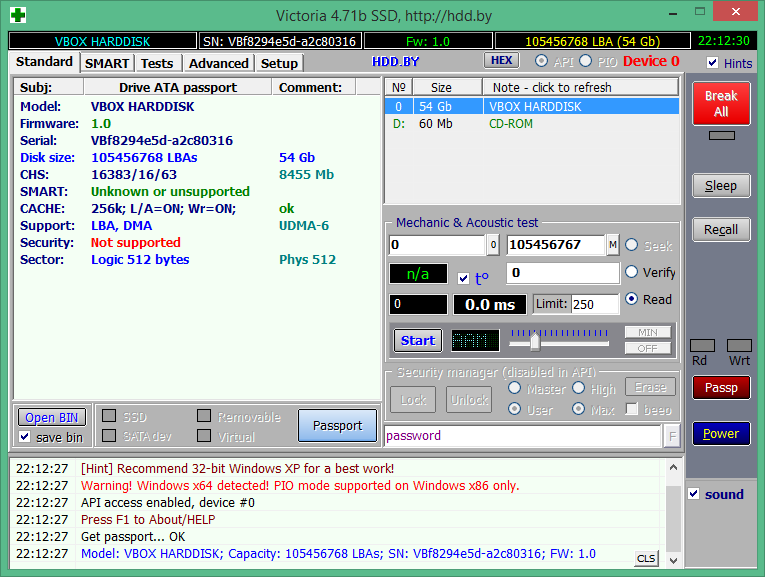Image resolution: width=765 pixels, height=577 pixels.
Task: Click the start LBA input field
Action: click(x=437, y=245)
